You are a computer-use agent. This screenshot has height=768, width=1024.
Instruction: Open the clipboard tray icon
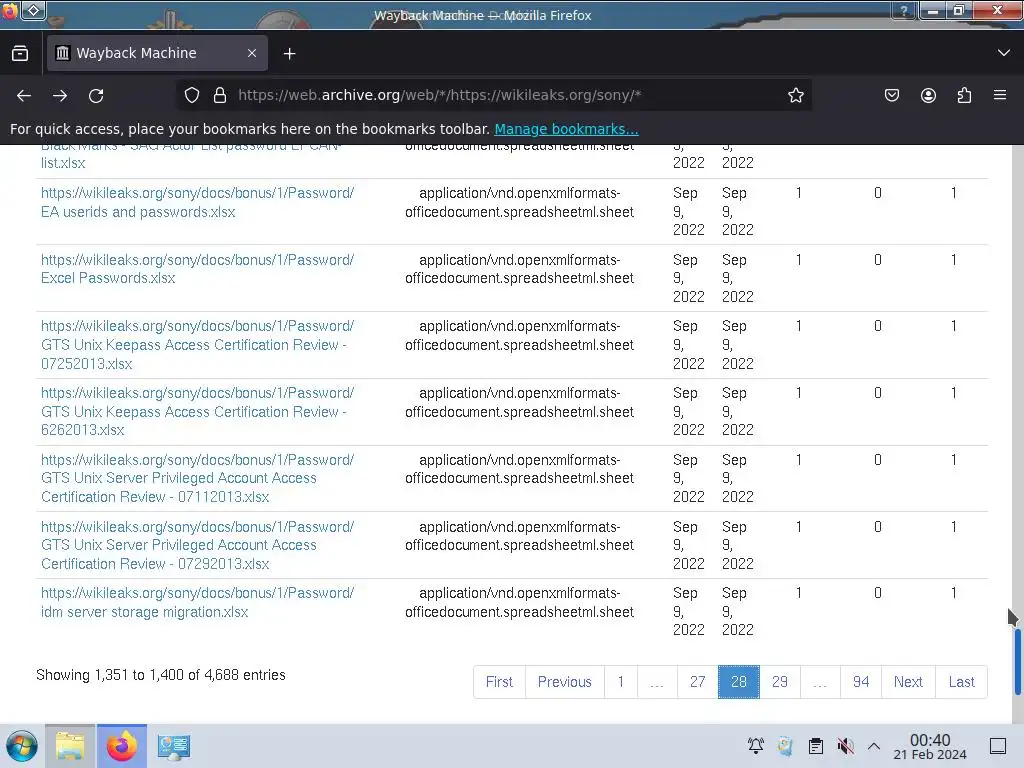coord(816,746)
